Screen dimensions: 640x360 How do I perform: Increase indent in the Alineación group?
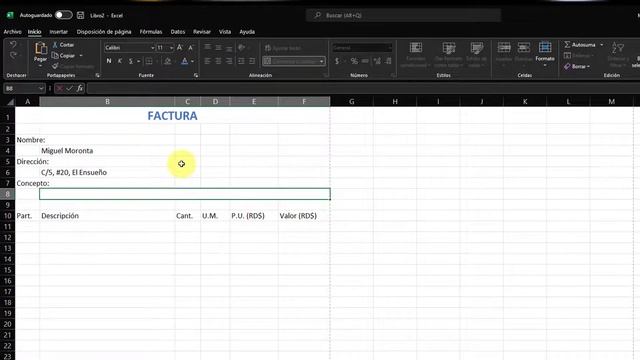252,61
